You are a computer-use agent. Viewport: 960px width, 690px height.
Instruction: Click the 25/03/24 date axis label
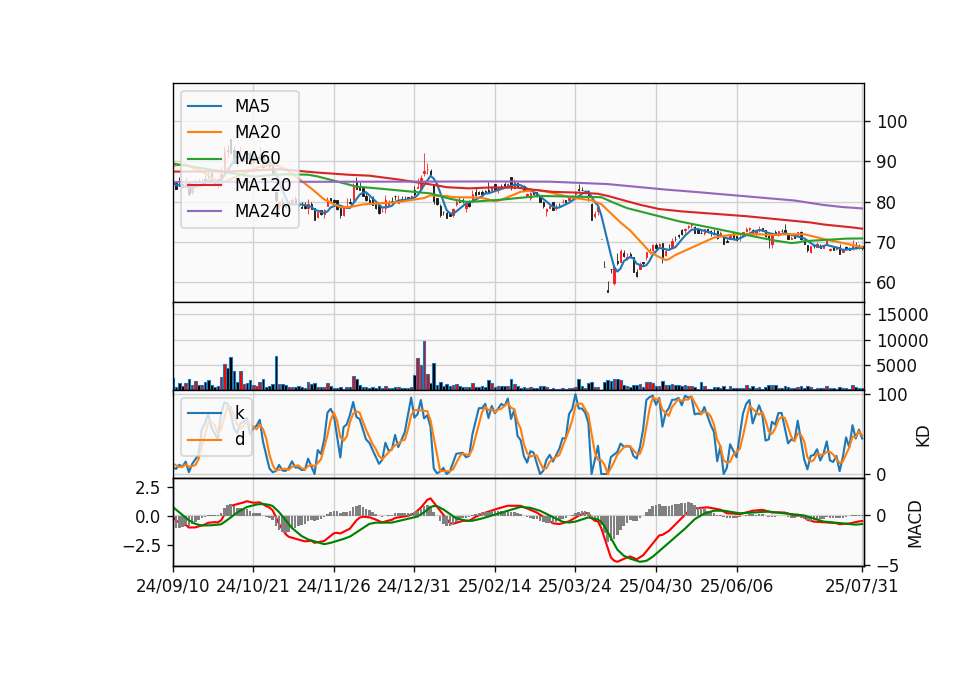[575, 586]
